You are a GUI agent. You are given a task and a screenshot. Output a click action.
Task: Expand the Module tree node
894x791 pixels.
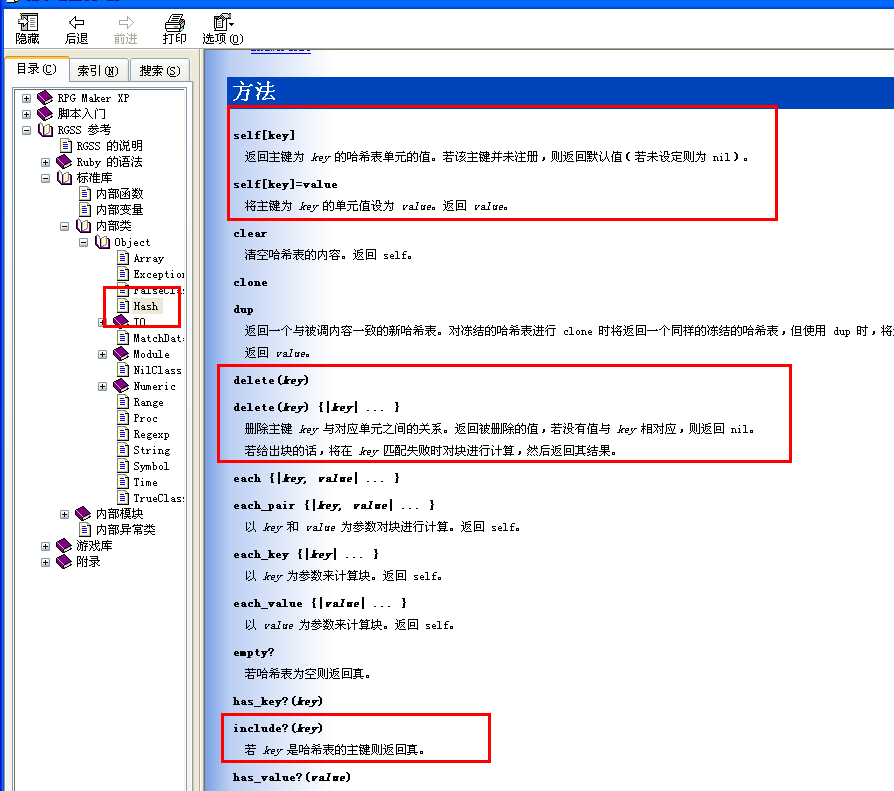click(103, 354)
